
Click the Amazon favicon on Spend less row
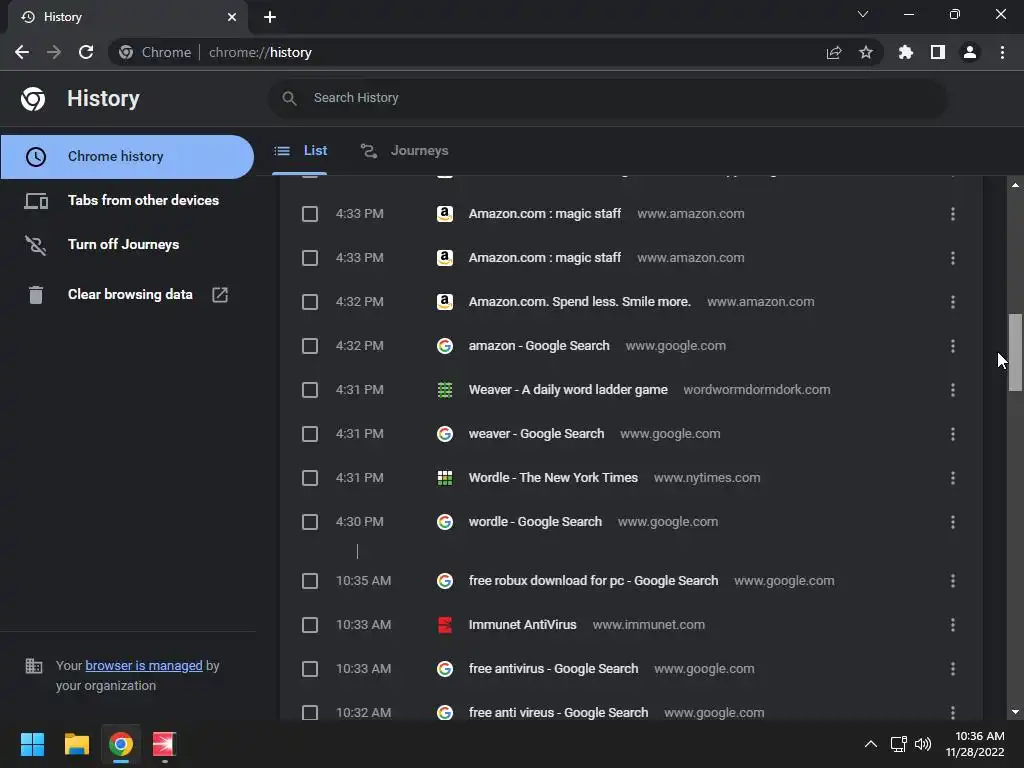445,302
